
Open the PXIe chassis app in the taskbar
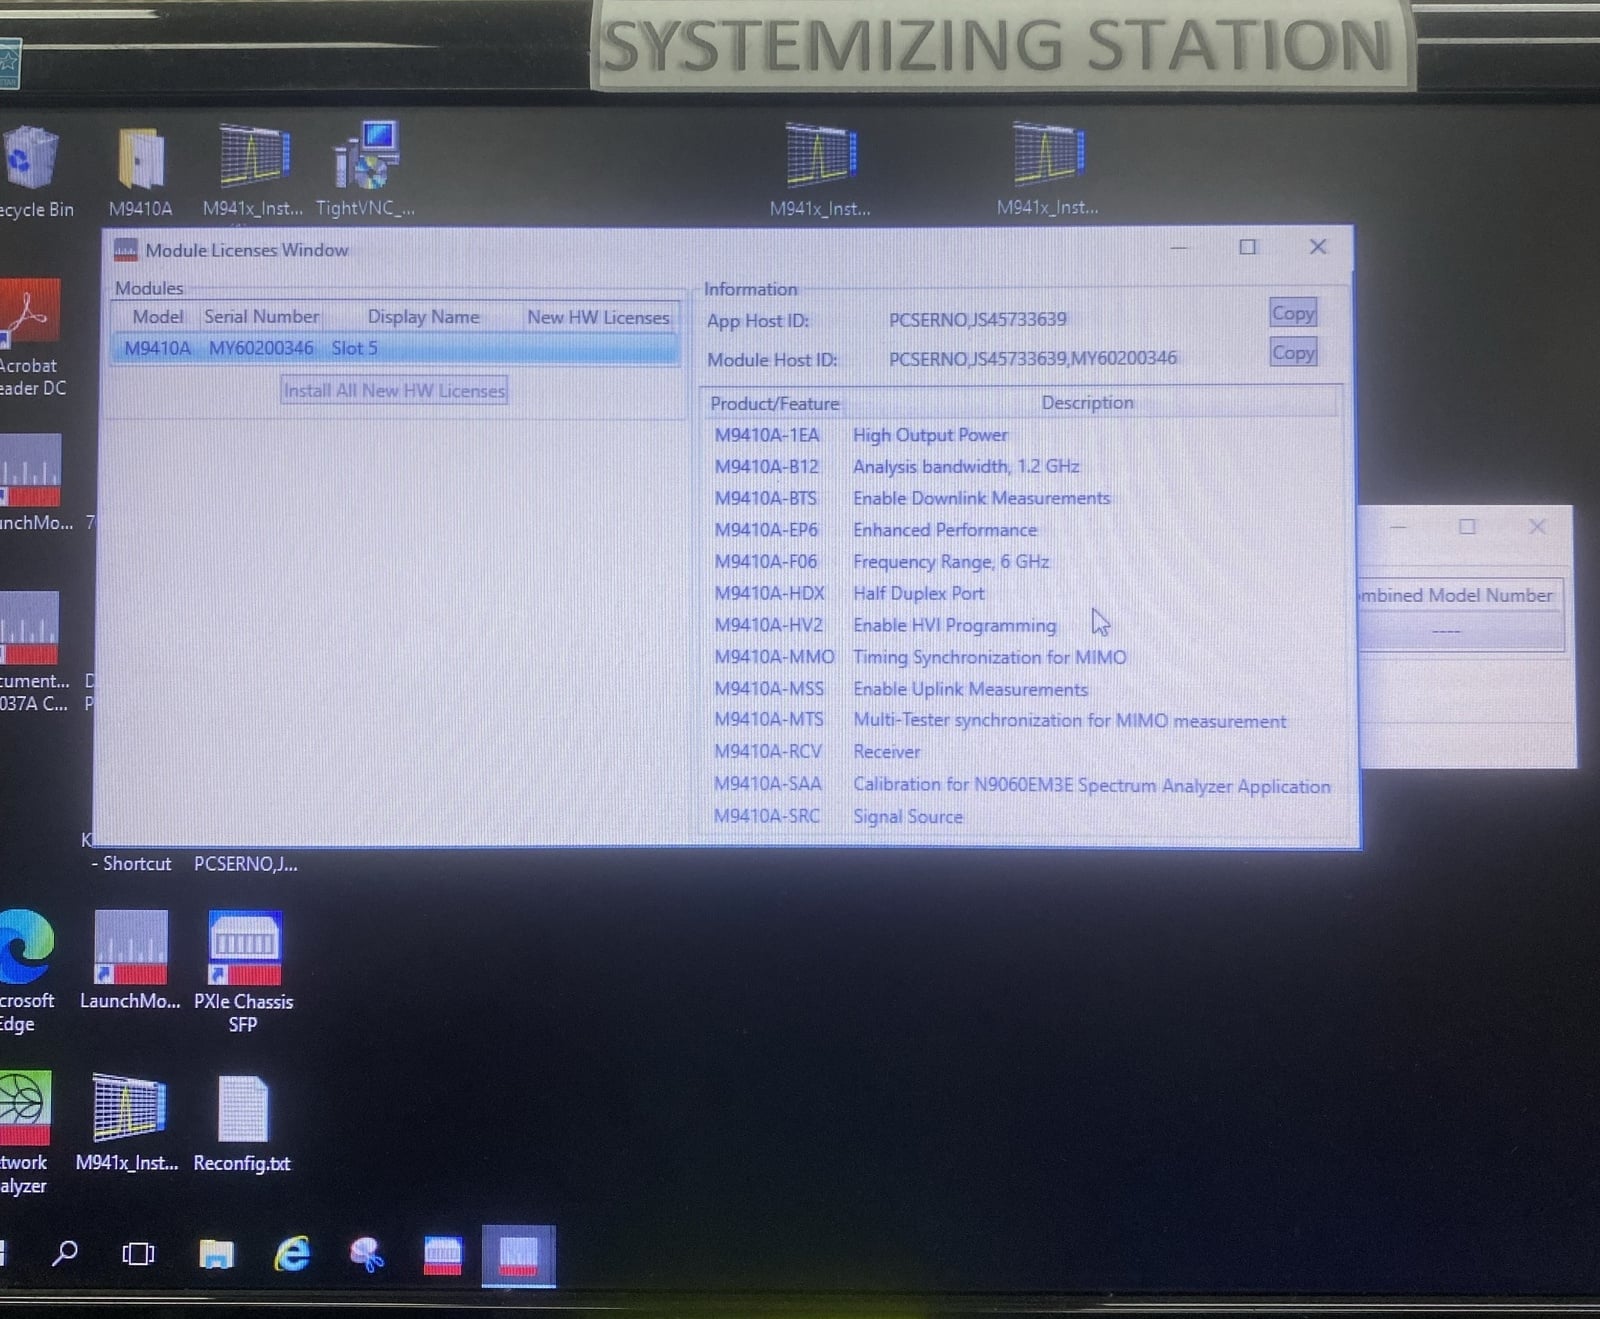[x=443, y=1255]
